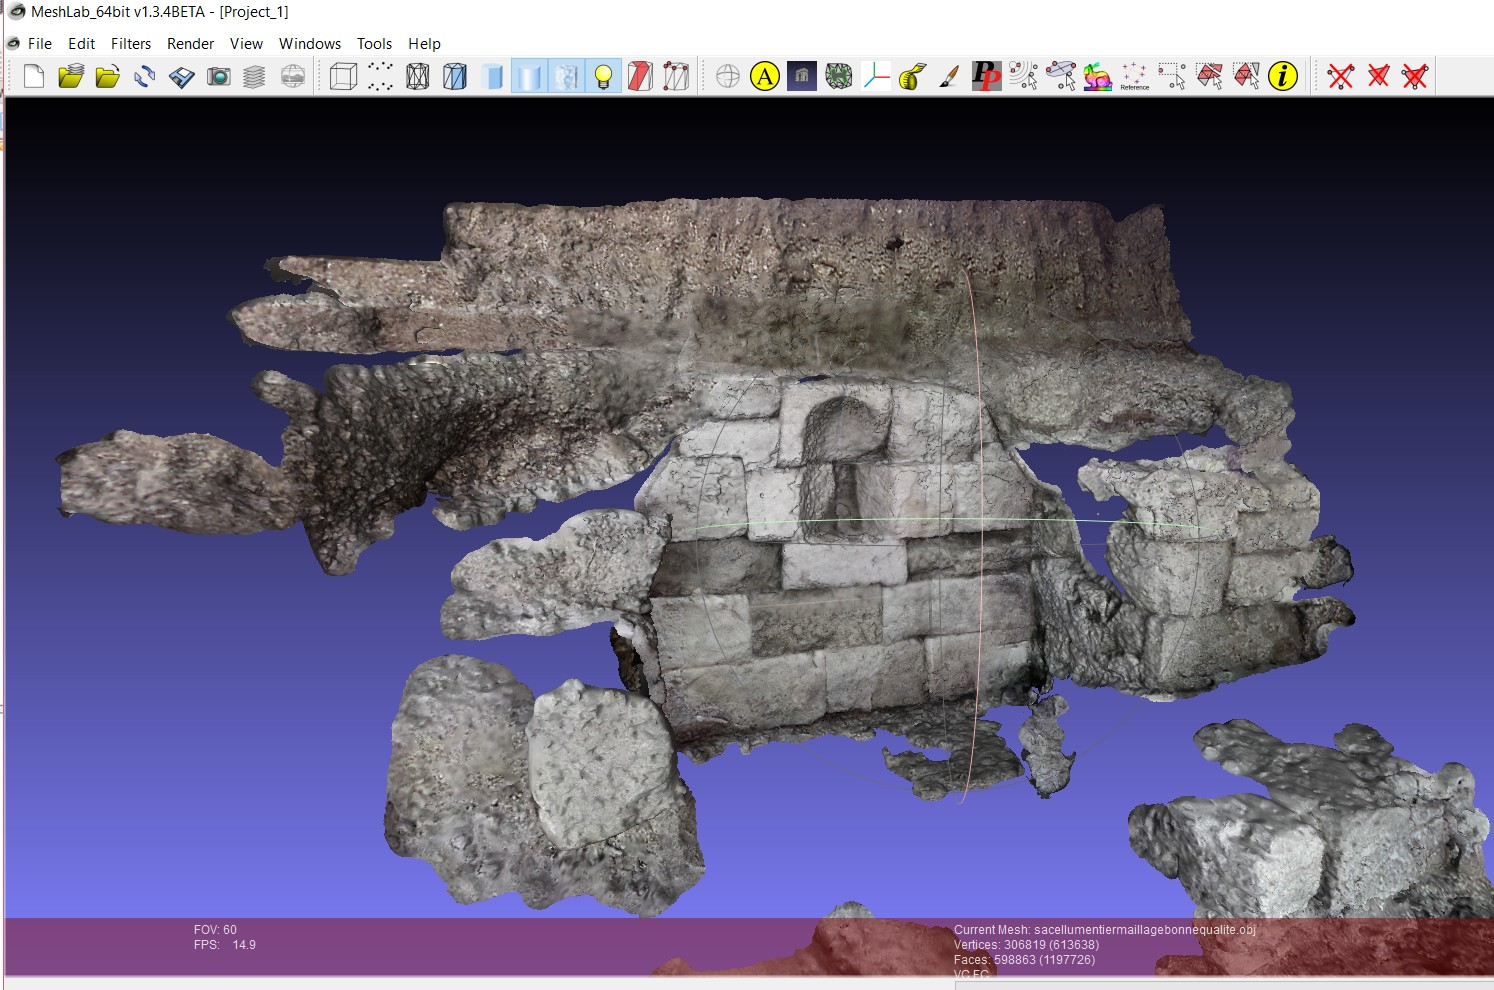1494x990 pixels.
Task: Save a snapshot with the camera icon
Action: (x=218, y=76)
